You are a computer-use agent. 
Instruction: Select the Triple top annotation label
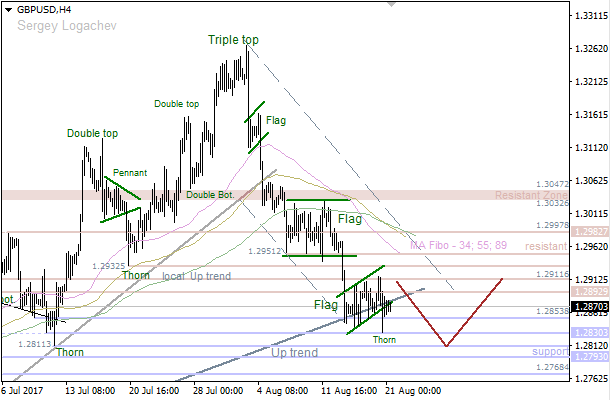(x=233, y=40)
